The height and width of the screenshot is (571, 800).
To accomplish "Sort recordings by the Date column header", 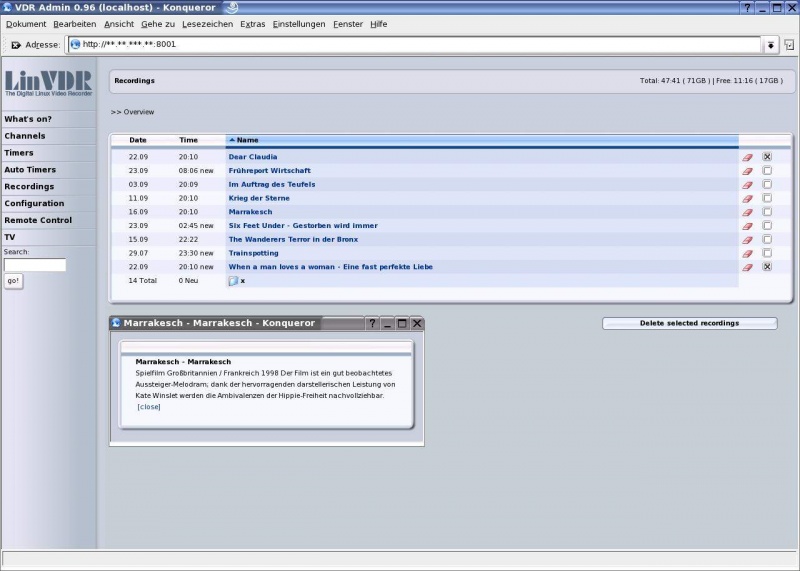I will coord(138,140).
